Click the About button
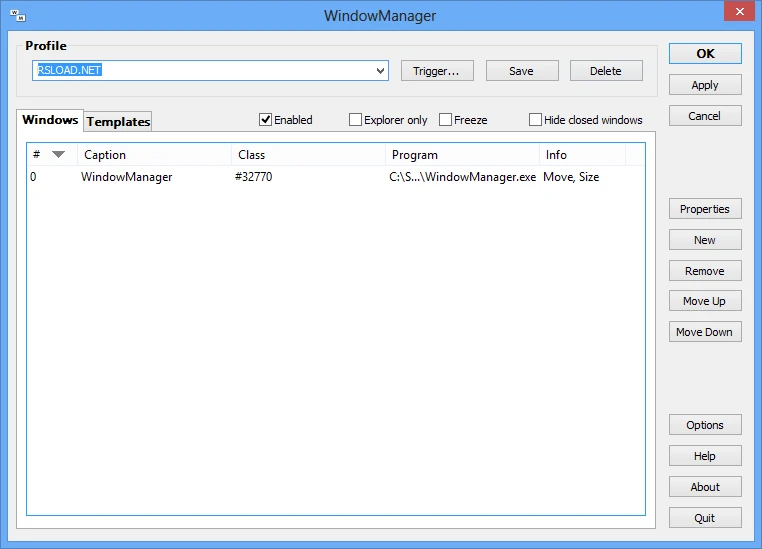The image size is (762, 549). (705, 487)
